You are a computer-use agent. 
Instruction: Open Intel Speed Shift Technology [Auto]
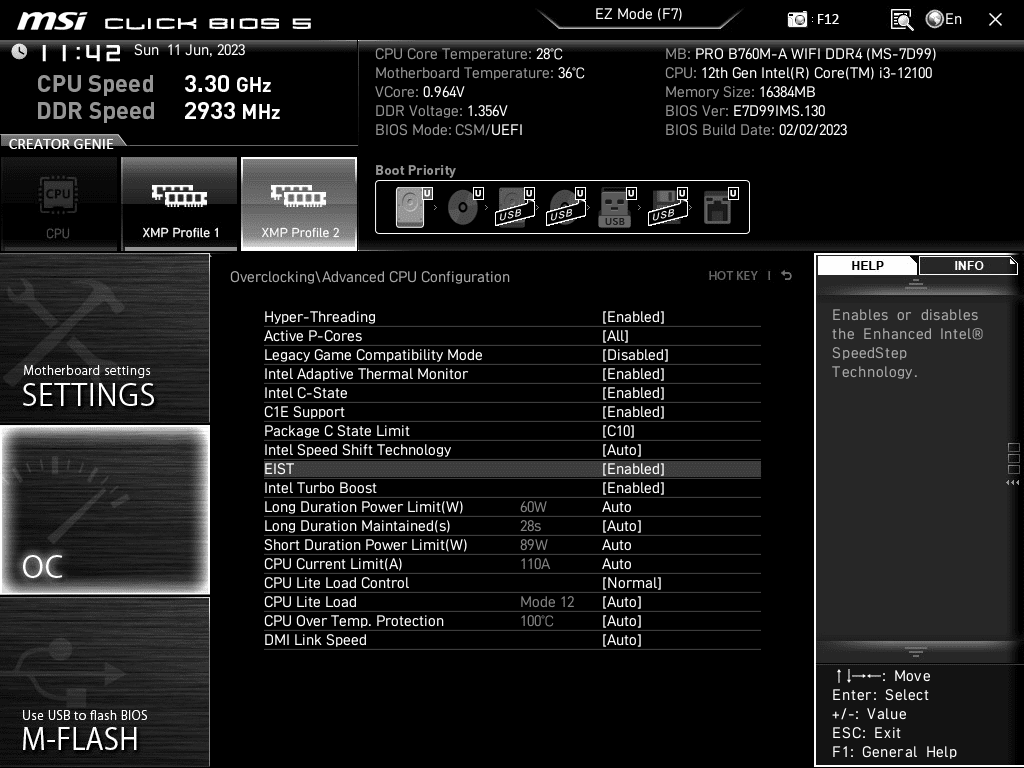coord(622,449)
